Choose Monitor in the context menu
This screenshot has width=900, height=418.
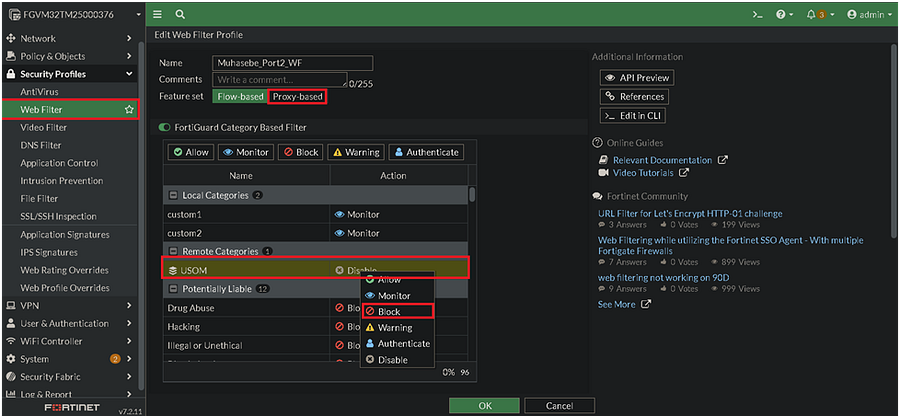[397, 296]
